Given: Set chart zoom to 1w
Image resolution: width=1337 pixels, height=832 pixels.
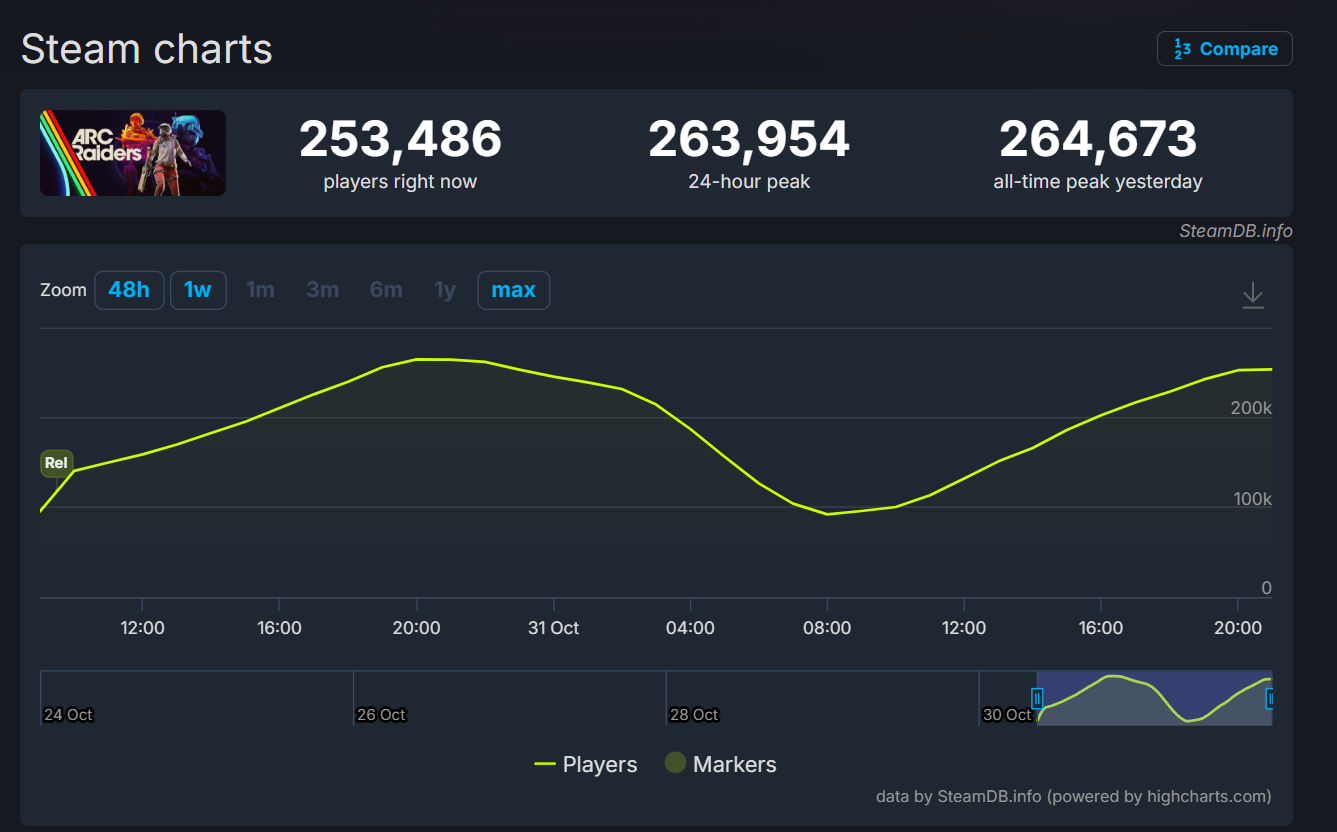Looking at the screenshot, I should pos(198,290).
